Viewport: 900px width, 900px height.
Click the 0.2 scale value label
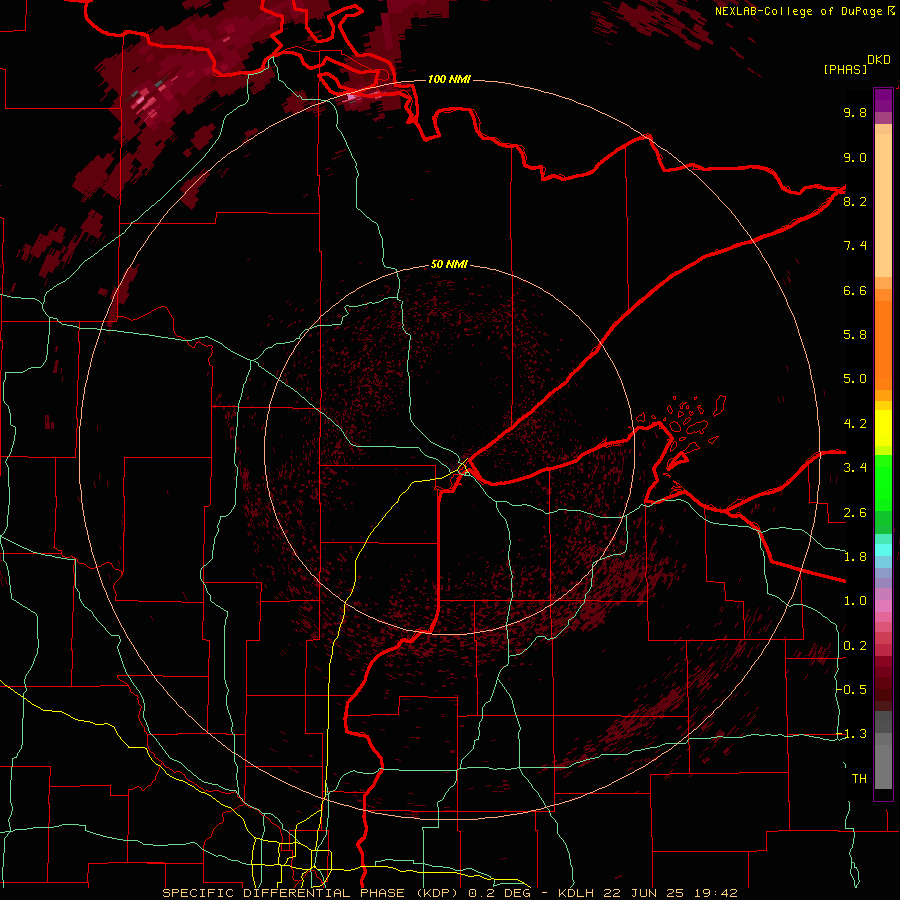[855, 646]
